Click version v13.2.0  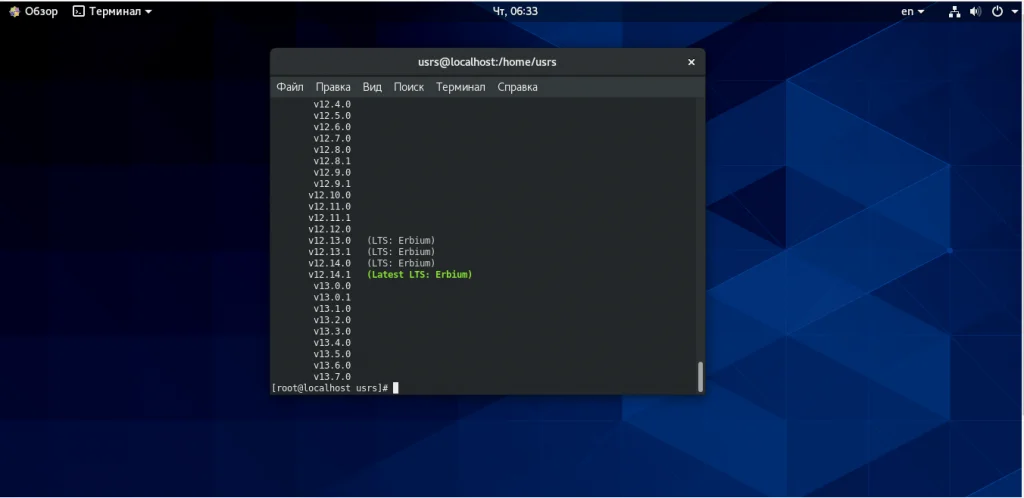coord(332,320)
